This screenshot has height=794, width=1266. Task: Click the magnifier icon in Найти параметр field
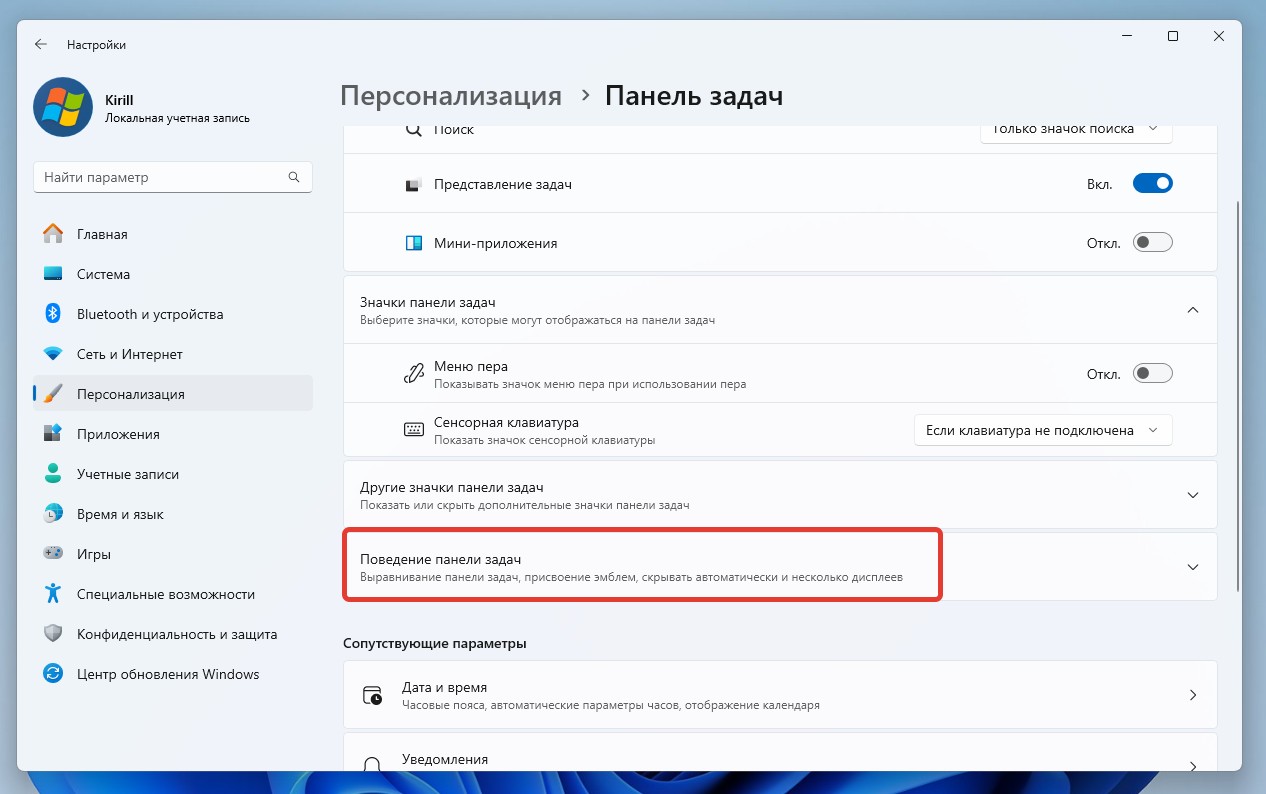pos(294,177)
